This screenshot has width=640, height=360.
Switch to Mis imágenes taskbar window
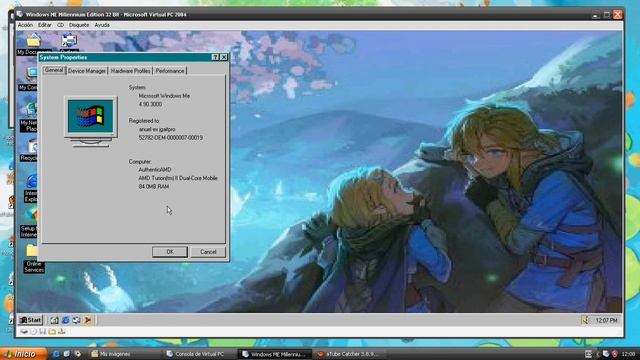pos(123,354)
